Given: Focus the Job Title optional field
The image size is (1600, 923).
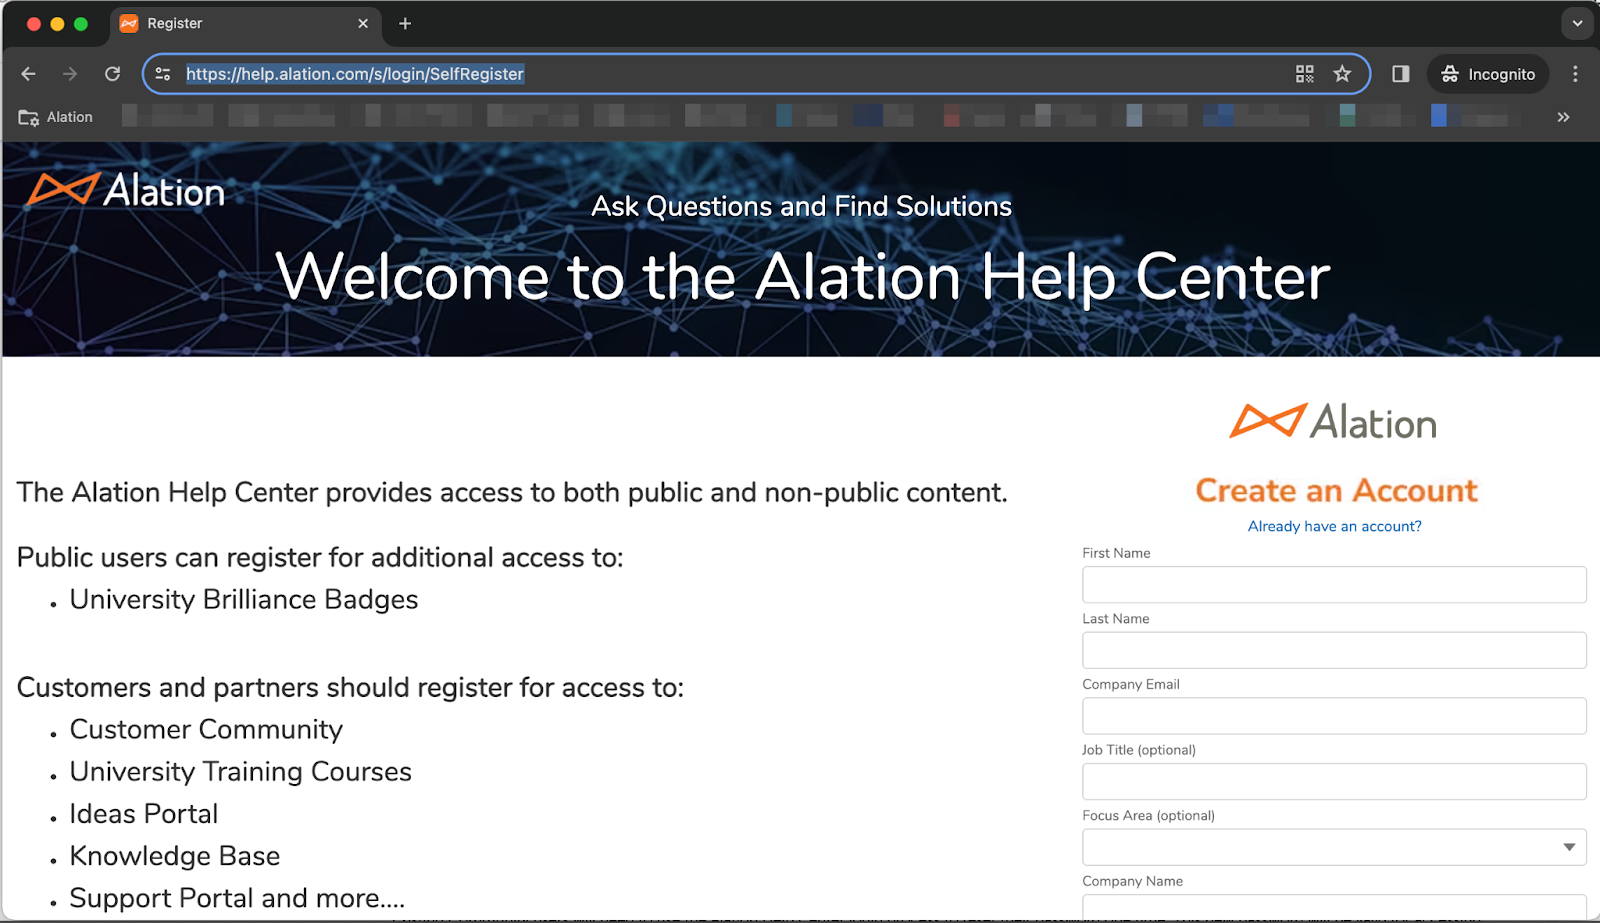Looking at the screenshot, I should tap(1334, 781).
